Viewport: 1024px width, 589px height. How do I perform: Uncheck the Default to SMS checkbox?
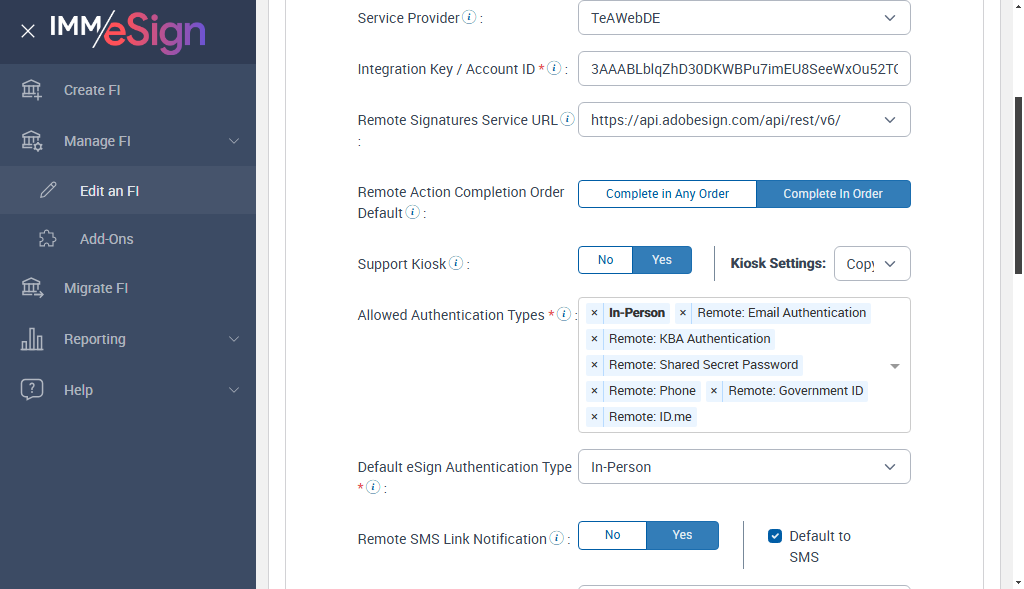click(775, 536)
